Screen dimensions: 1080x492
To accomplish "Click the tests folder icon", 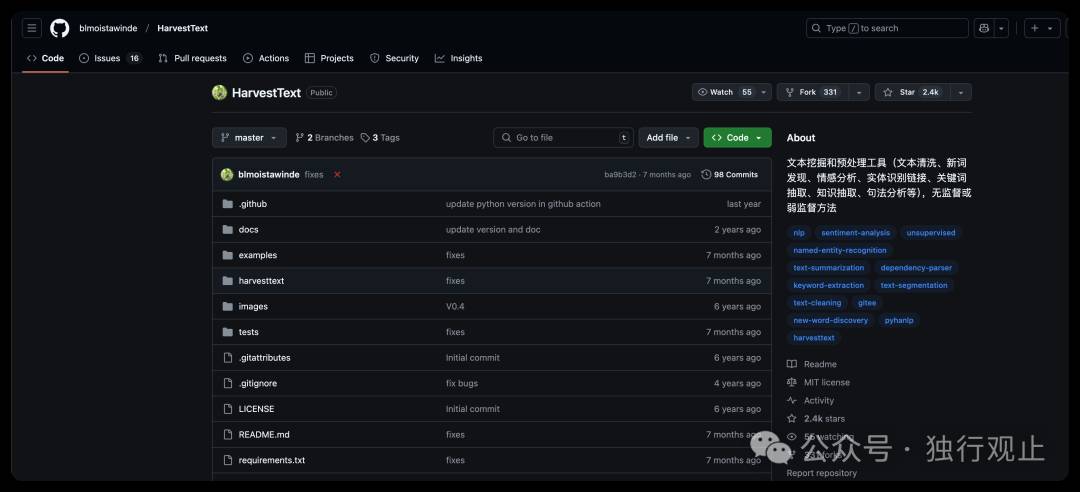I will click(x=228, y=332).
